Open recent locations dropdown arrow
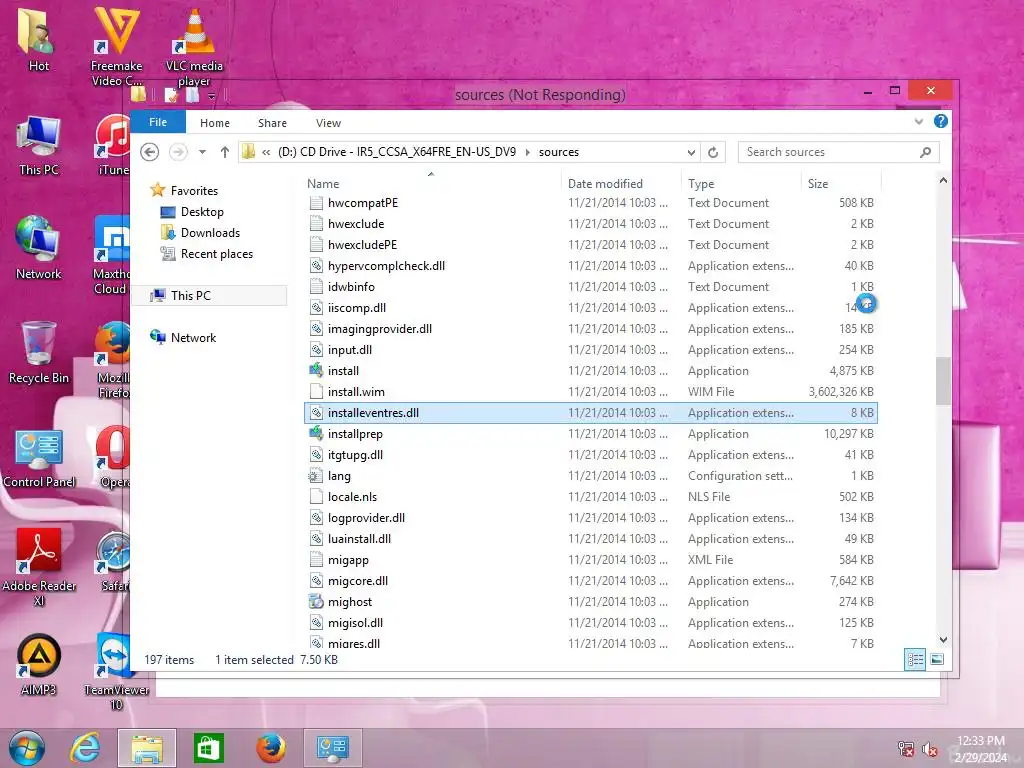This screenshot has height=768, width=1024. 202,152
